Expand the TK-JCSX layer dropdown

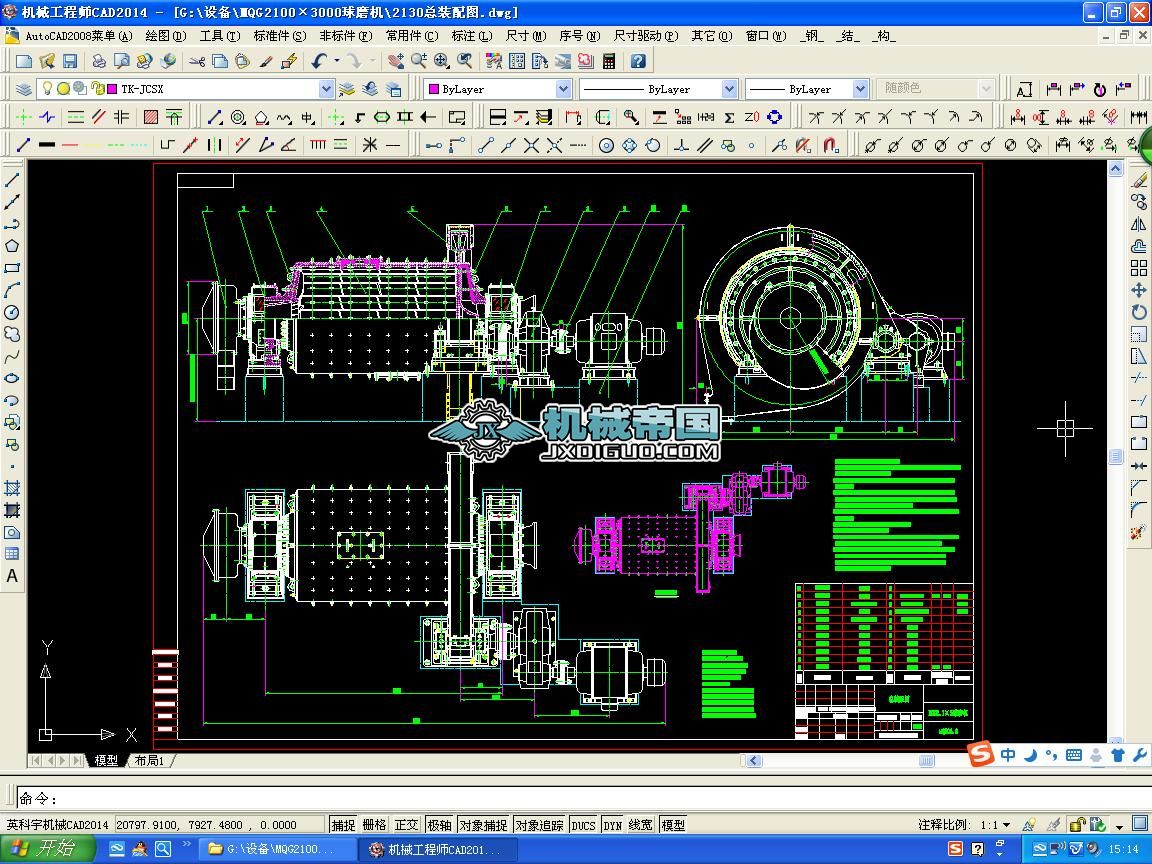(x=326, y=89)
